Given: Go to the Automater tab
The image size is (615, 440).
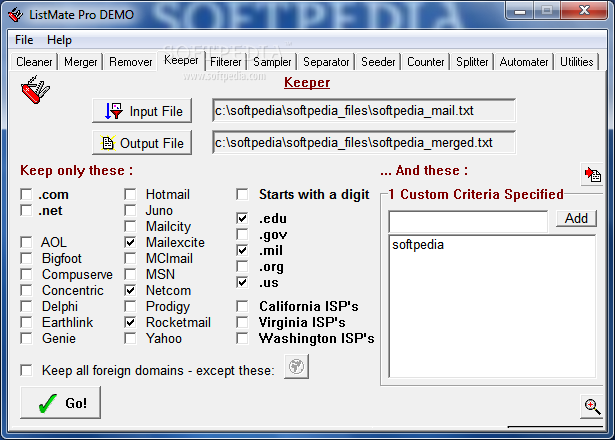Looking at the screenshot, I should [x=524, y=62].
